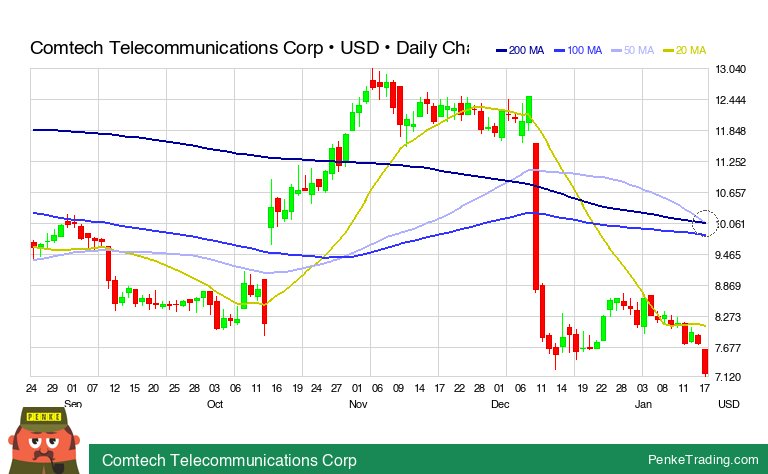
Task: Click the 50 MA legend label
Action: pyautogui.click(x=639, y=50)
